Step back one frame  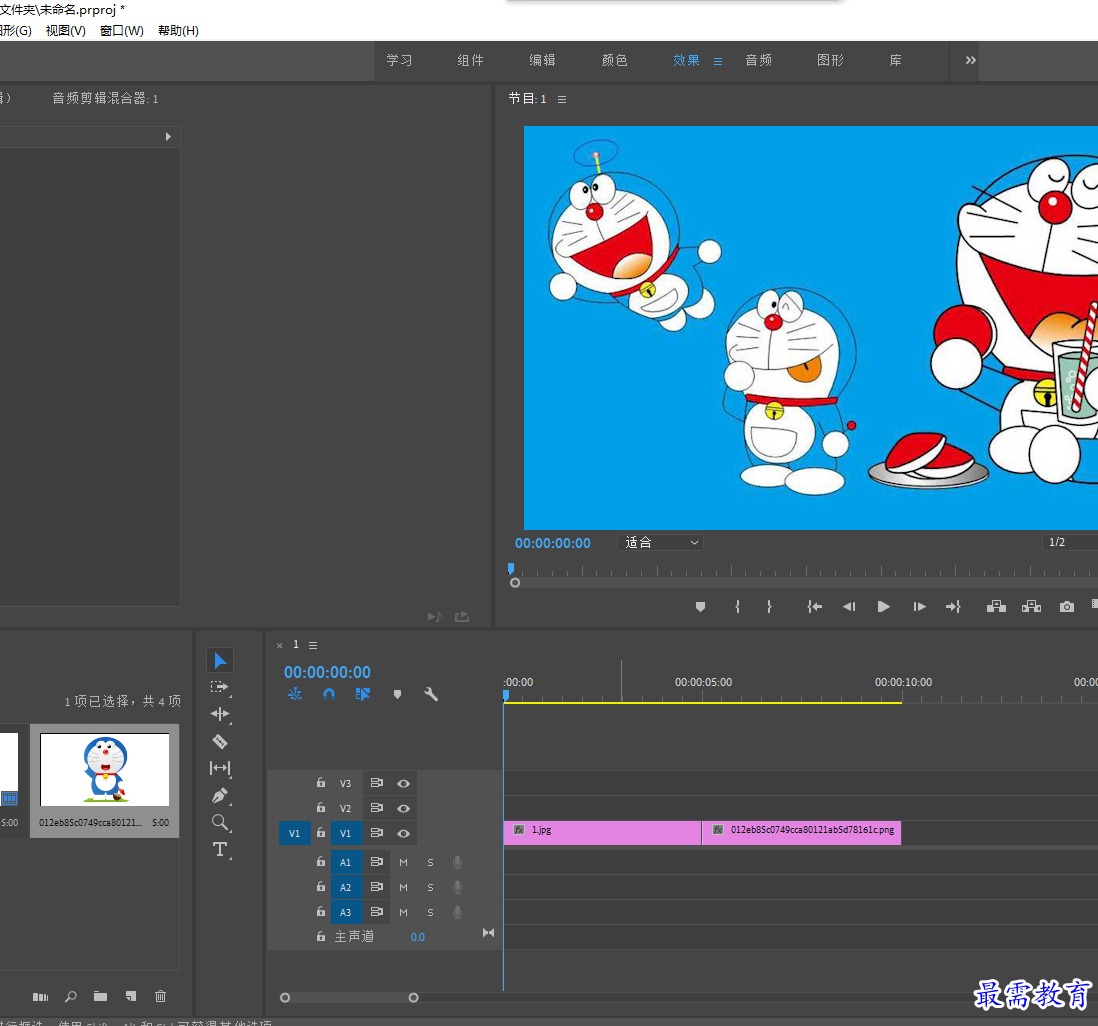pyautogui.click(x=849, y=606)
